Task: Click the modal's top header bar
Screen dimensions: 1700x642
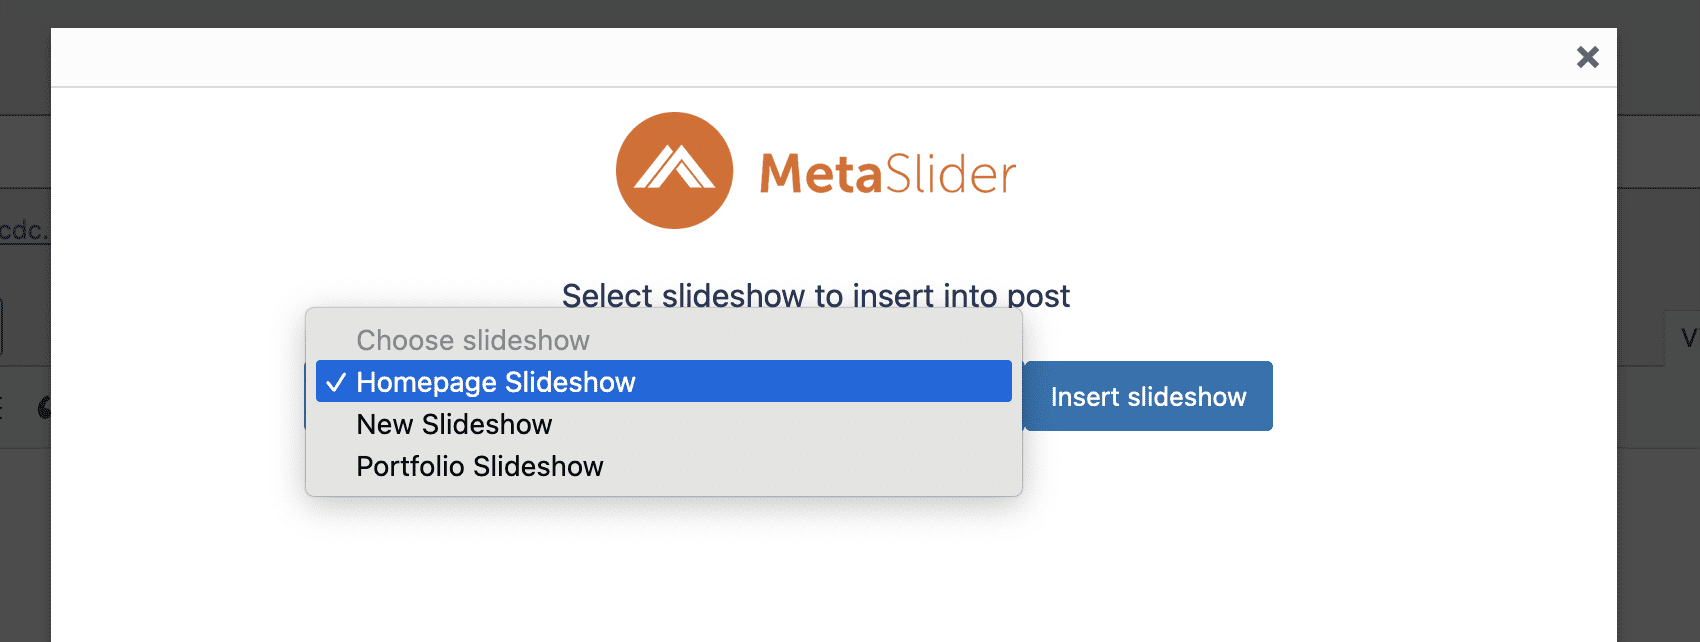Action: pyautogui.click(x=800, y=57)
